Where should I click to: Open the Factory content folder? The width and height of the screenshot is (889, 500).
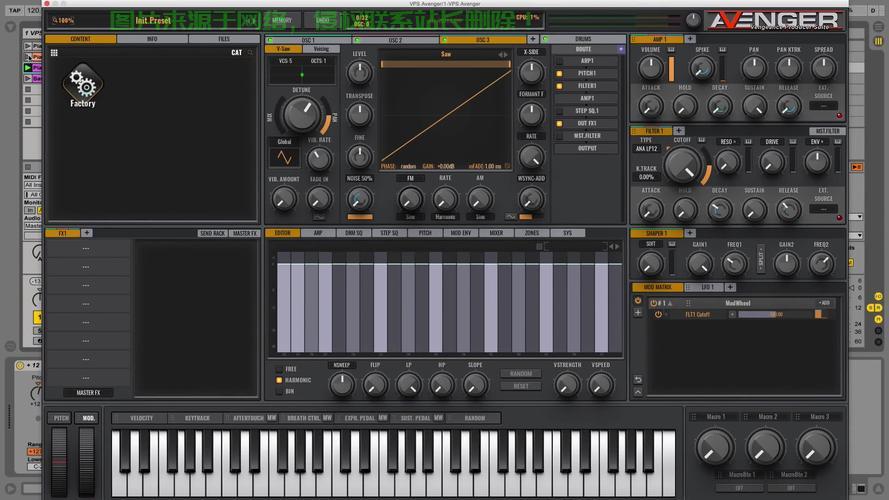[83, 86]
